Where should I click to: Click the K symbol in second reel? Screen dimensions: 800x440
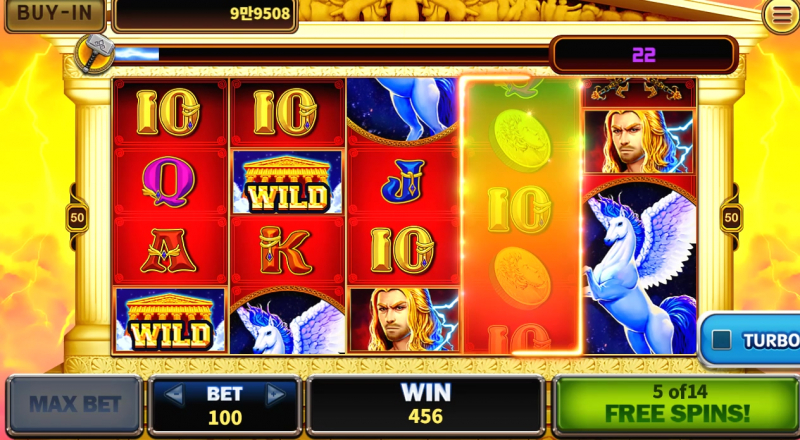click(x=286, y=251)
